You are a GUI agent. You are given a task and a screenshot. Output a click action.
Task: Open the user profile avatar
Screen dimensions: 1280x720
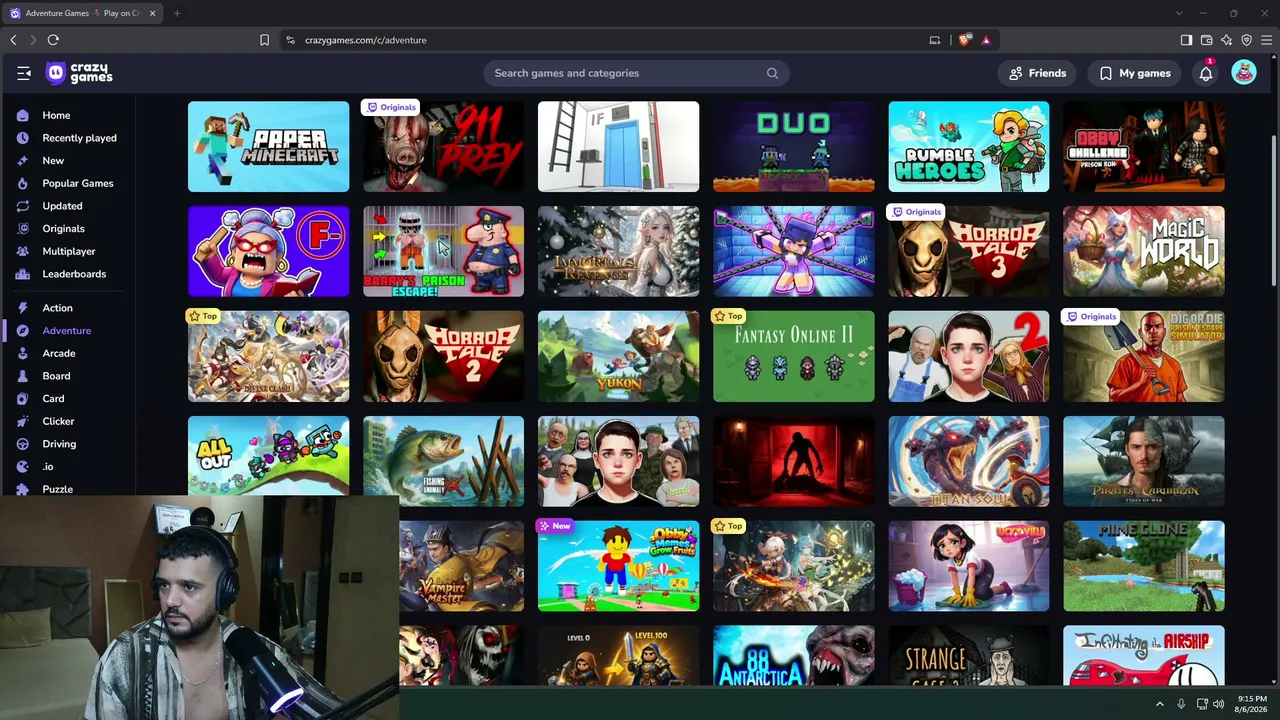(x=1244, y=73)
